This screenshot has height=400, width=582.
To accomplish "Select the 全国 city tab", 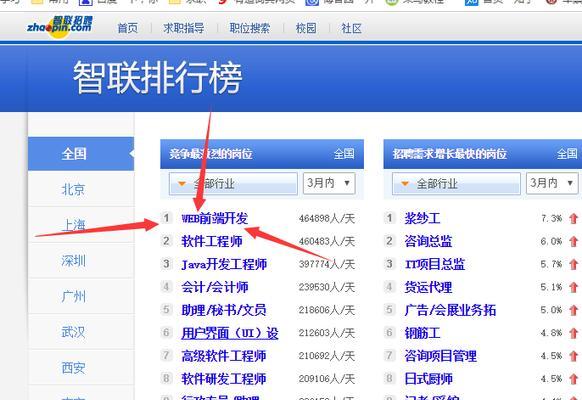I will pos(81,154).
